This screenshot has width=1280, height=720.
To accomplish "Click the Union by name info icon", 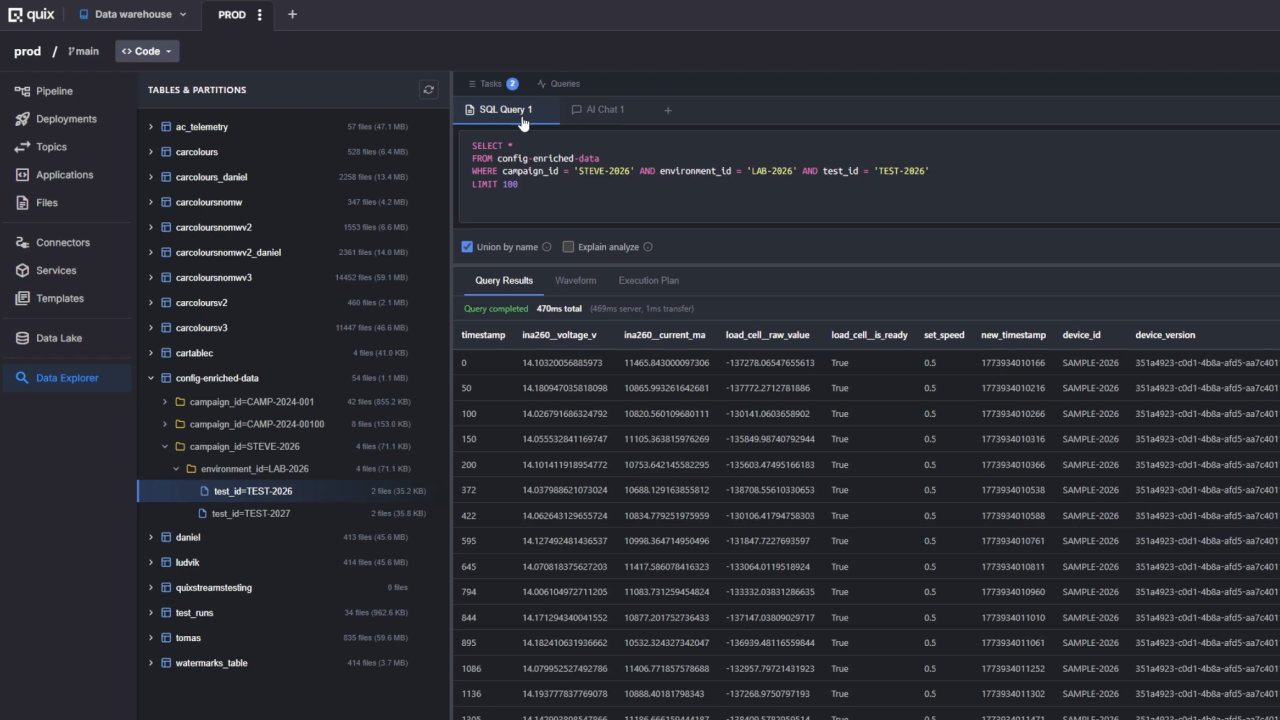I will 546,247.
